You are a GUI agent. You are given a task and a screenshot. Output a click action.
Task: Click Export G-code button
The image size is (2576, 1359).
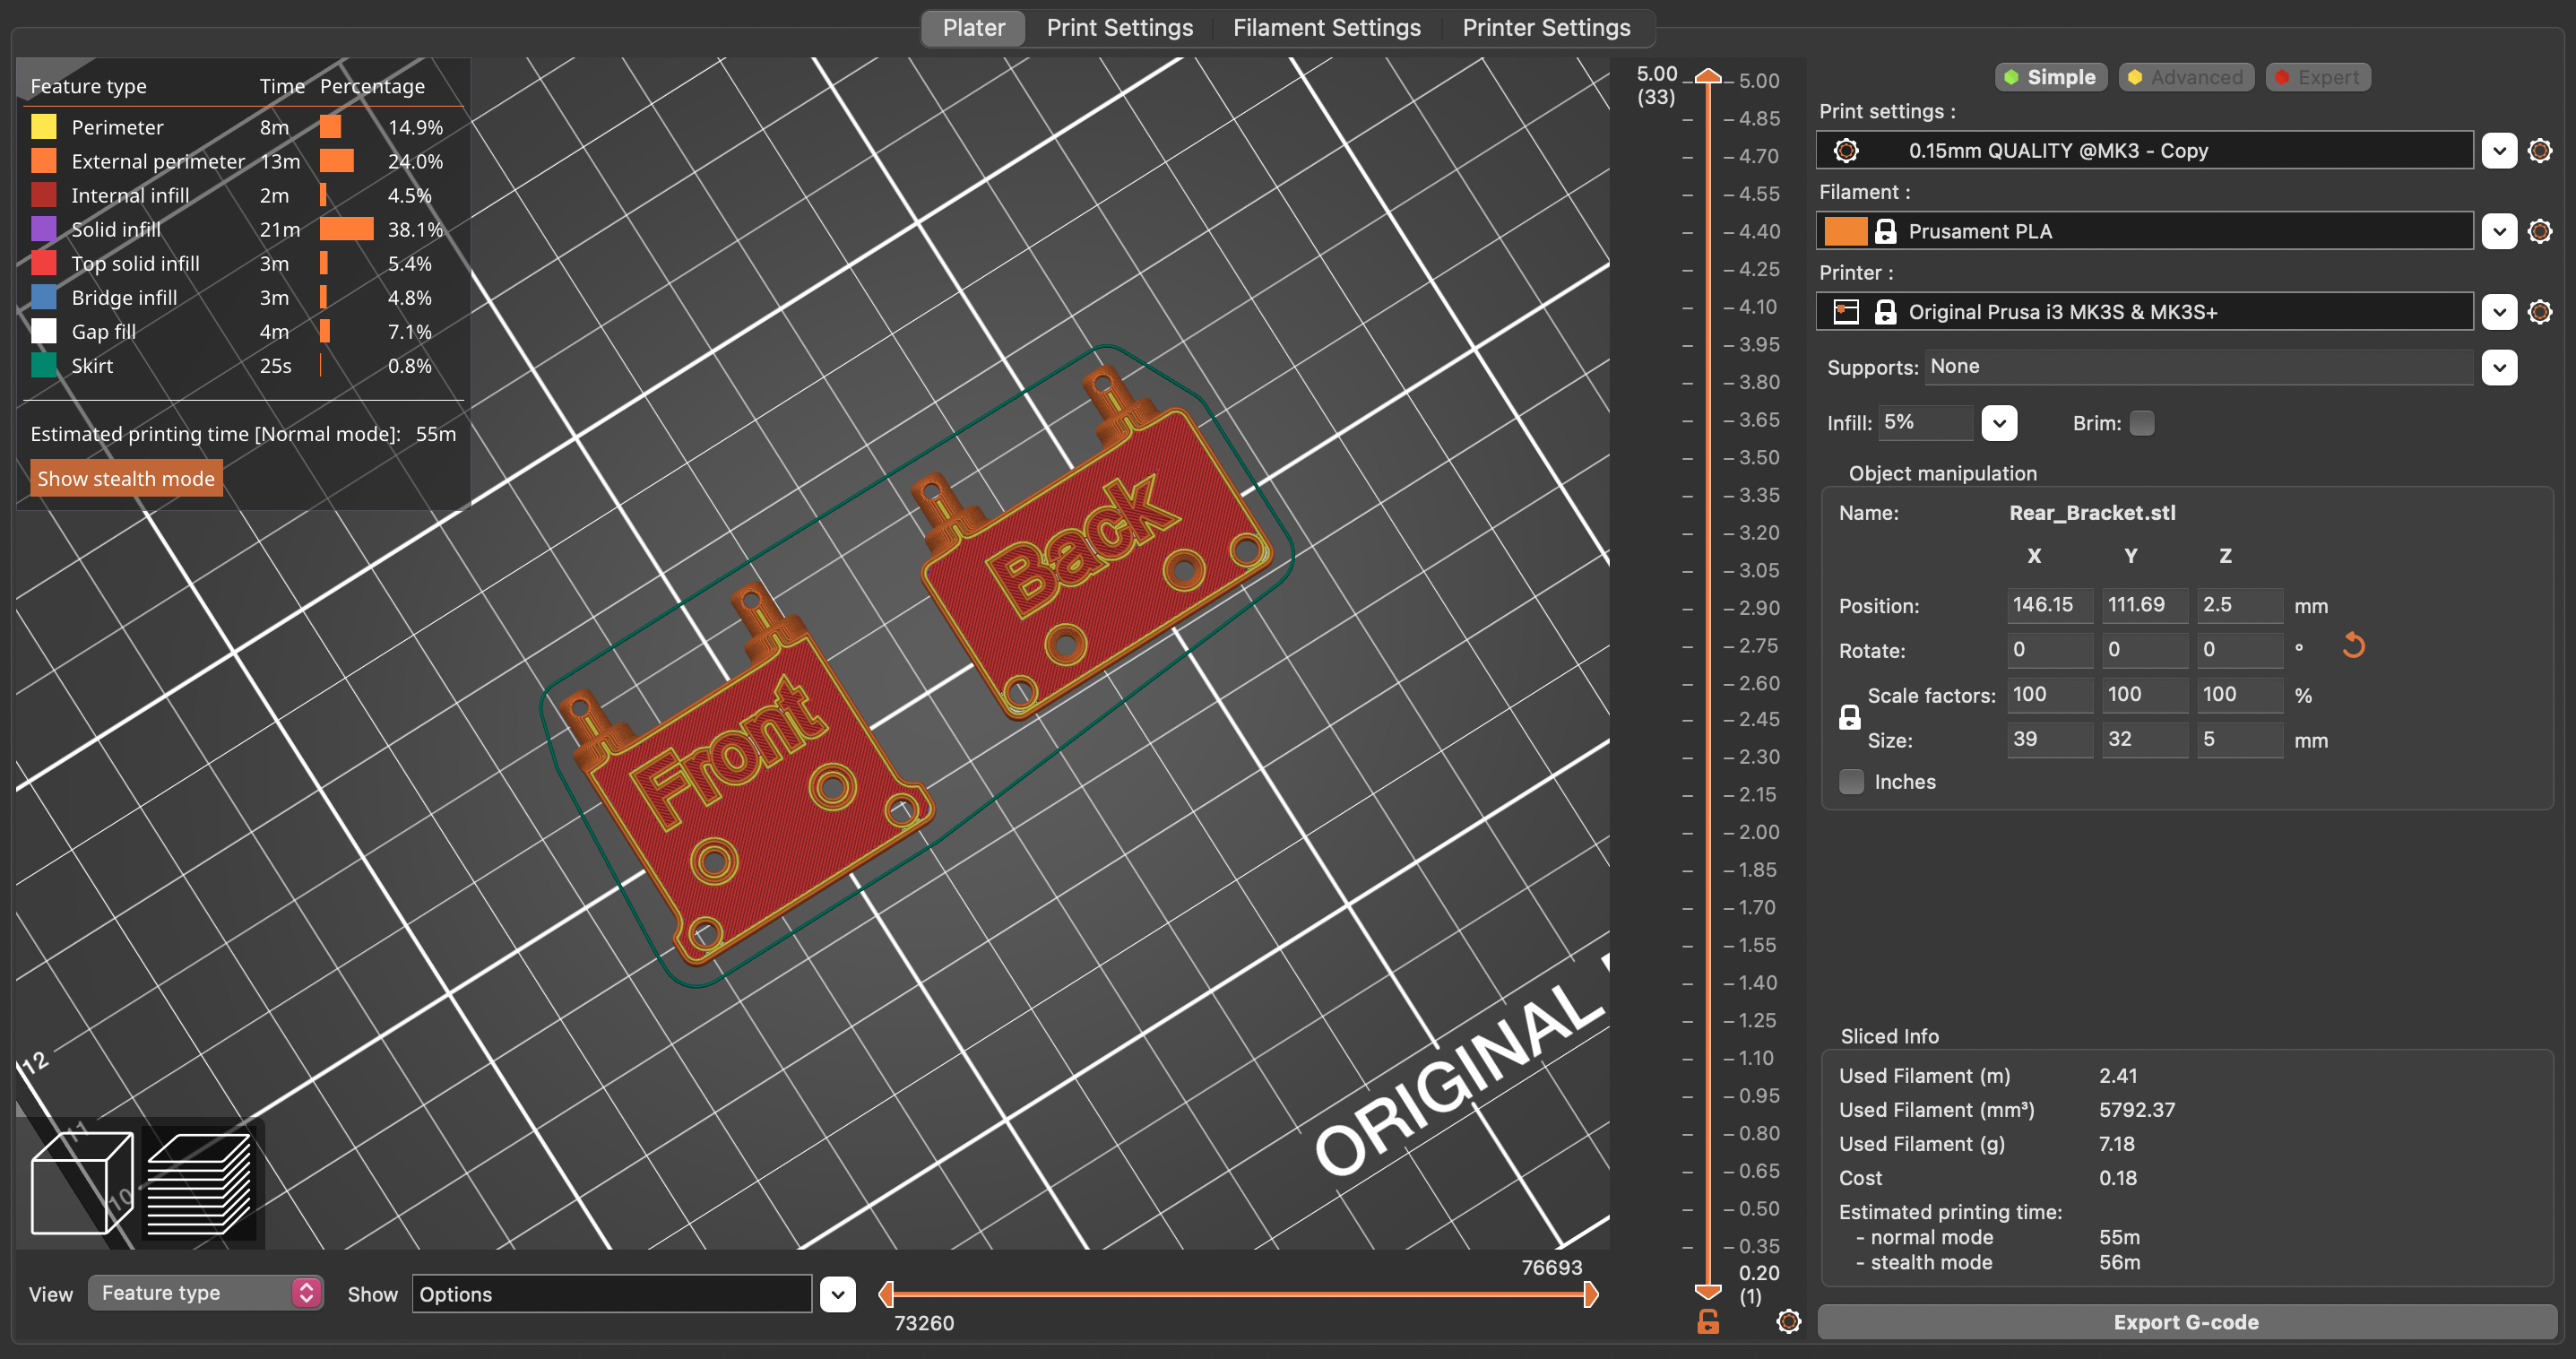(2185, 1322)
